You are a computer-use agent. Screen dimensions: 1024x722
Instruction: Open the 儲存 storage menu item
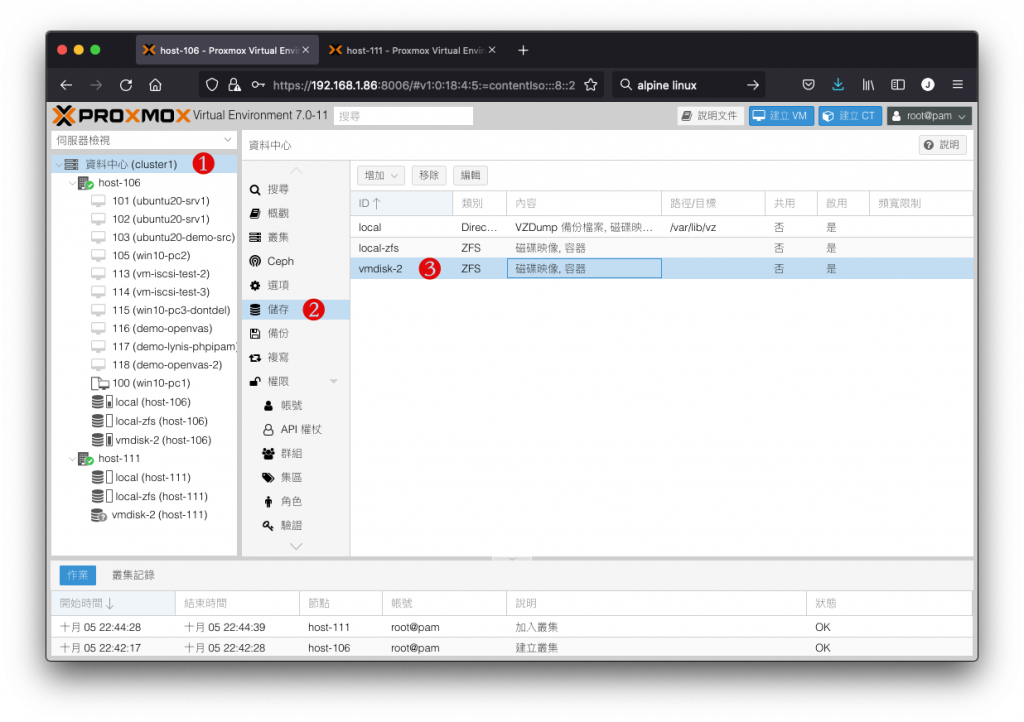point(295,309)
